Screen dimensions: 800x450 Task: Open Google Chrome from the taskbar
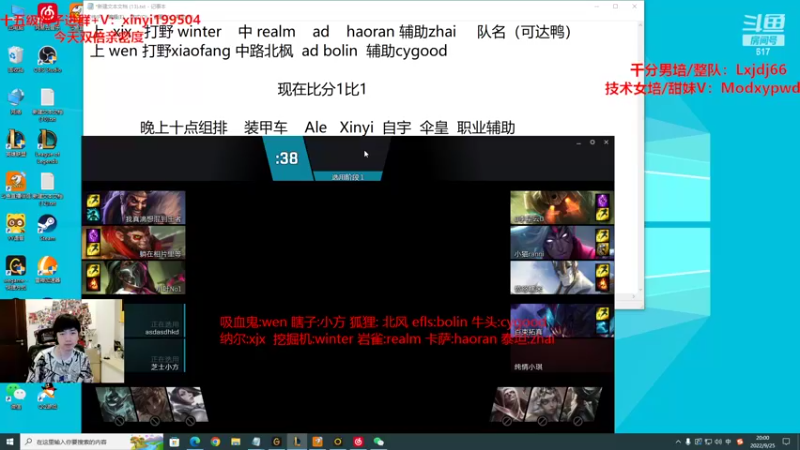pyautogui.click(x=215, y=441)
